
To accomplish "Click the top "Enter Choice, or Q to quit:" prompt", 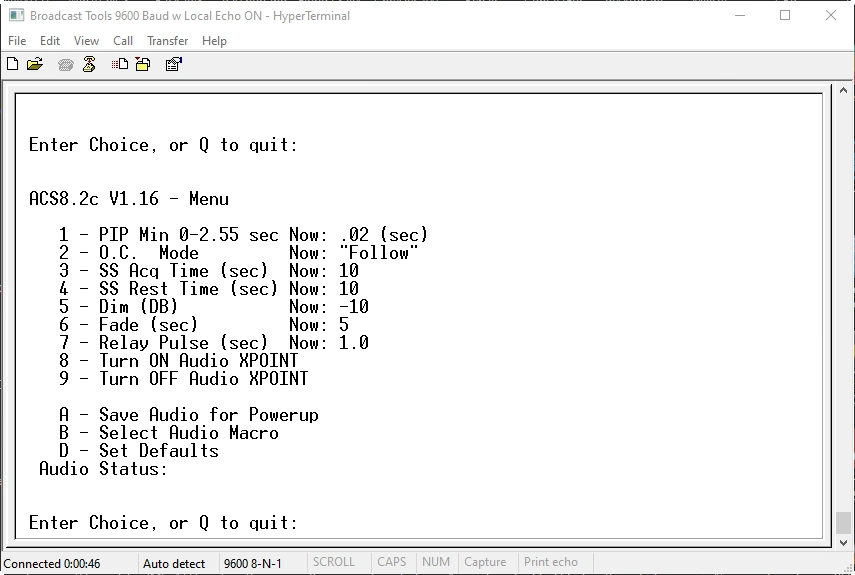I will coord(164,144).
